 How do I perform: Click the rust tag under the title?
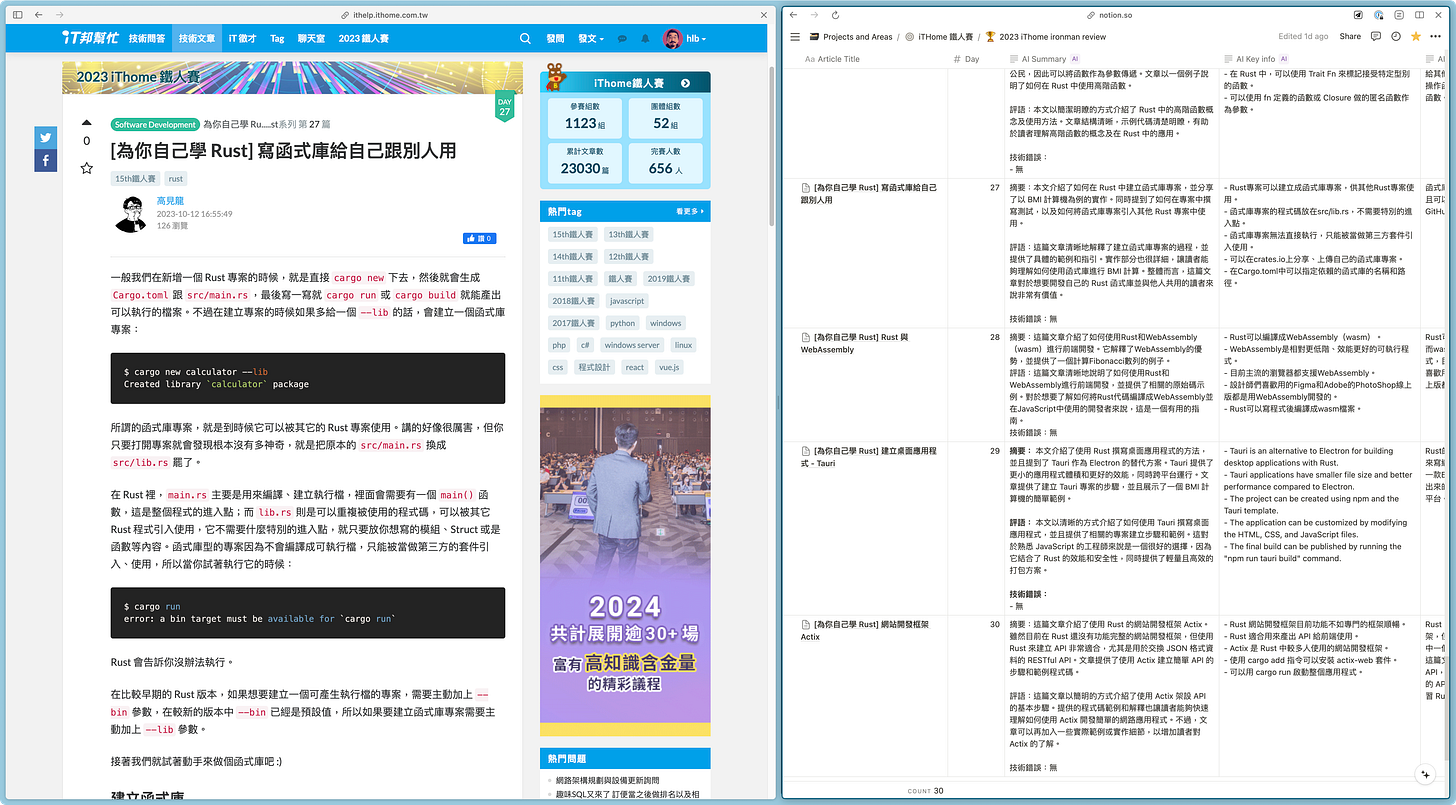click(x=176, y=179)
